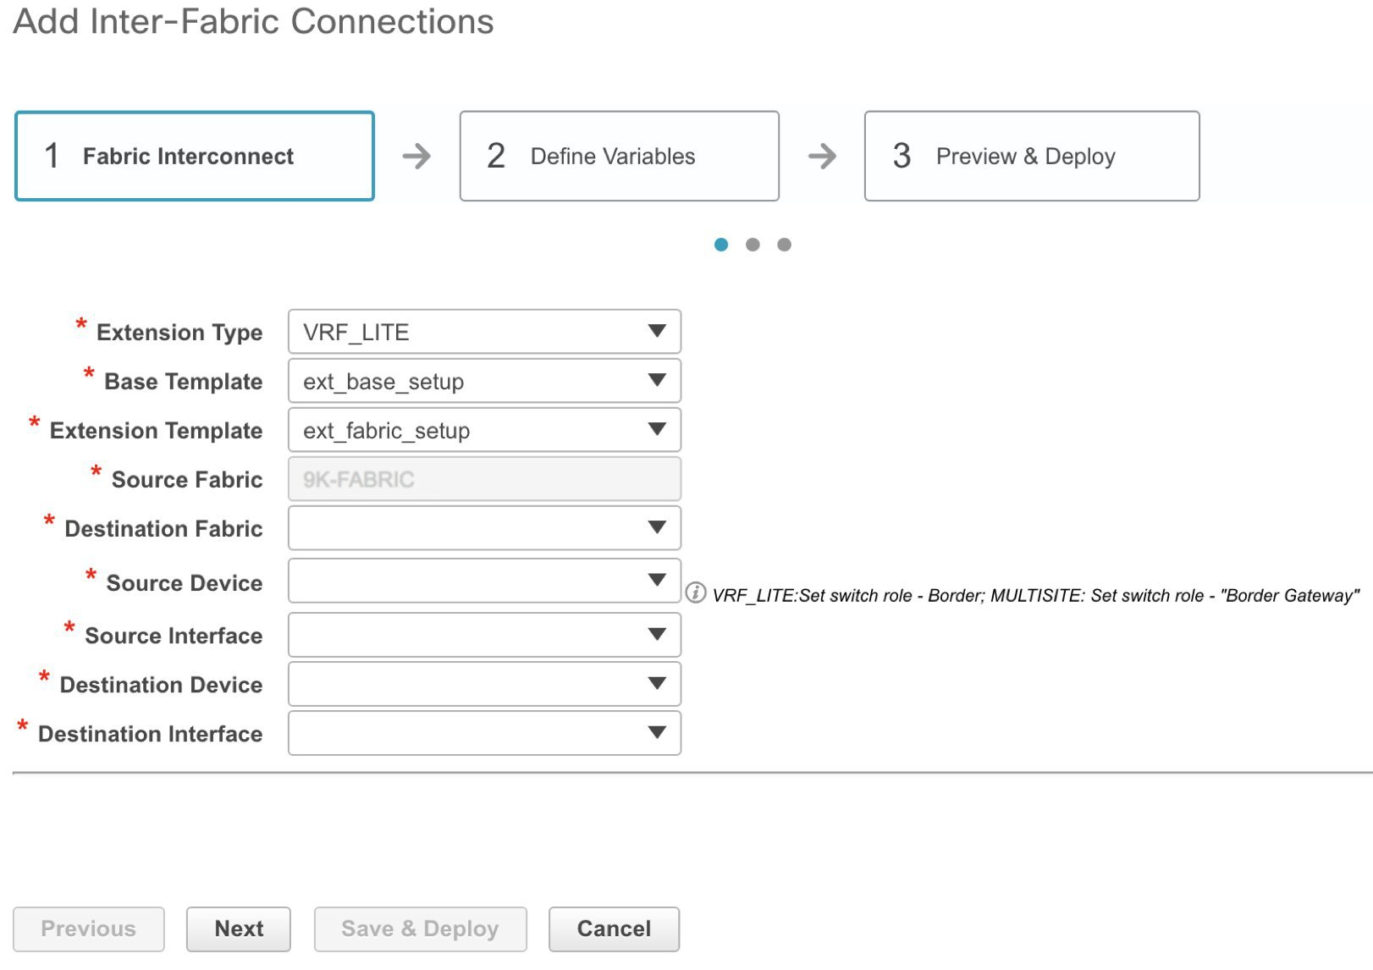
Task: Switch to the Define Variables step
Action: pos(619,156)
